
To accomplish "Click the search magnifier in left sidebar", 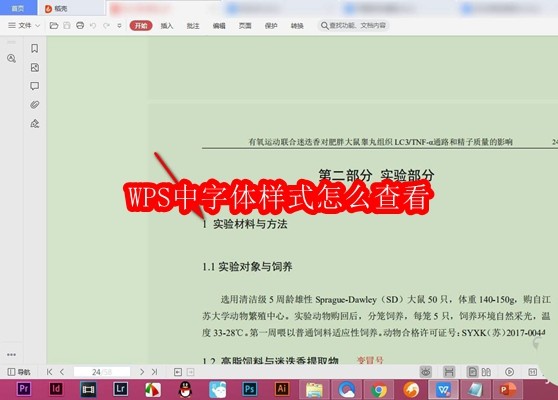I will tap(11, 58).
